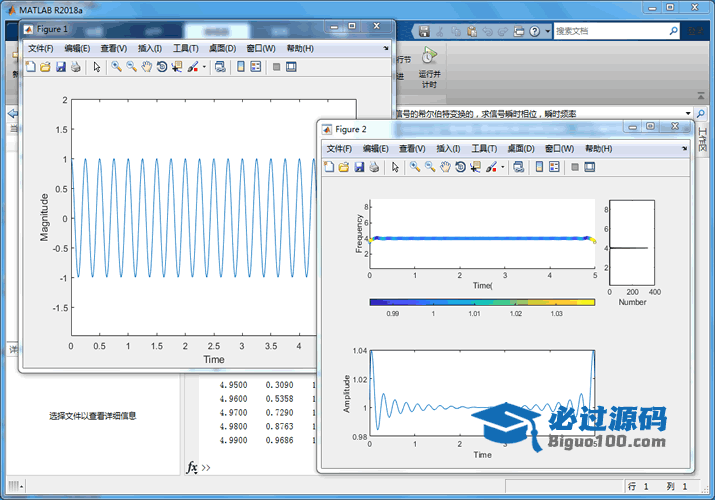Open file icon in Figure 1 toolbar

[x=45, y=67]
